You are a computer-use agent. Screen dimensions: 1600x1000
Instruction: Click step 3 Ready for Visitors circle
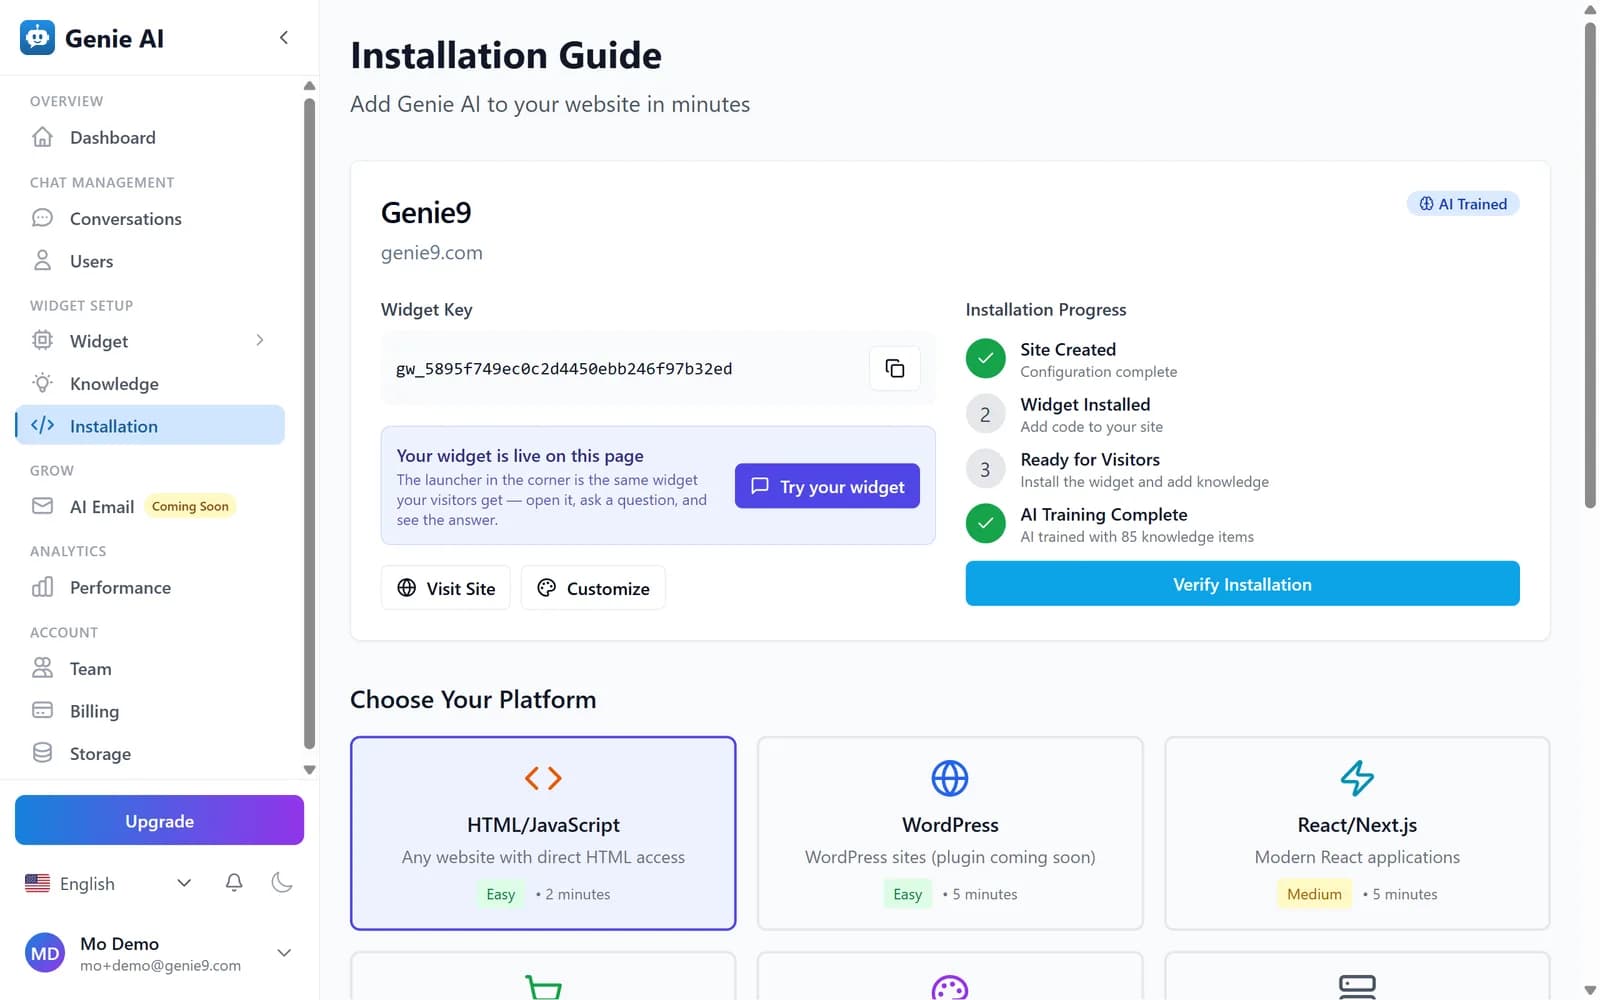985,469
